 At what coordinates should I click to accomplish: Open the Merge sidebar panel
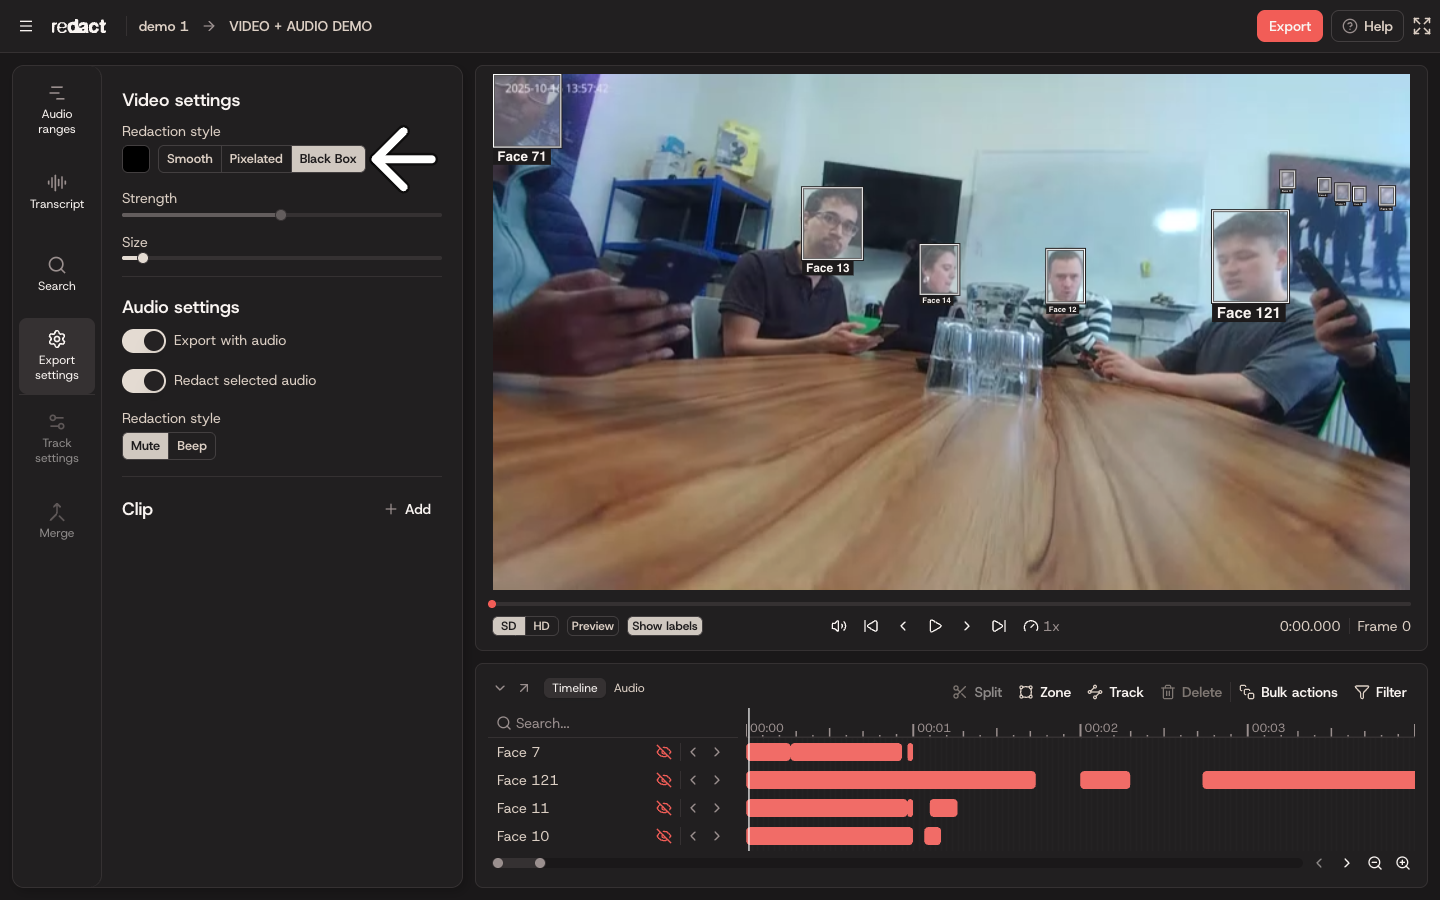tap(57, 520)
